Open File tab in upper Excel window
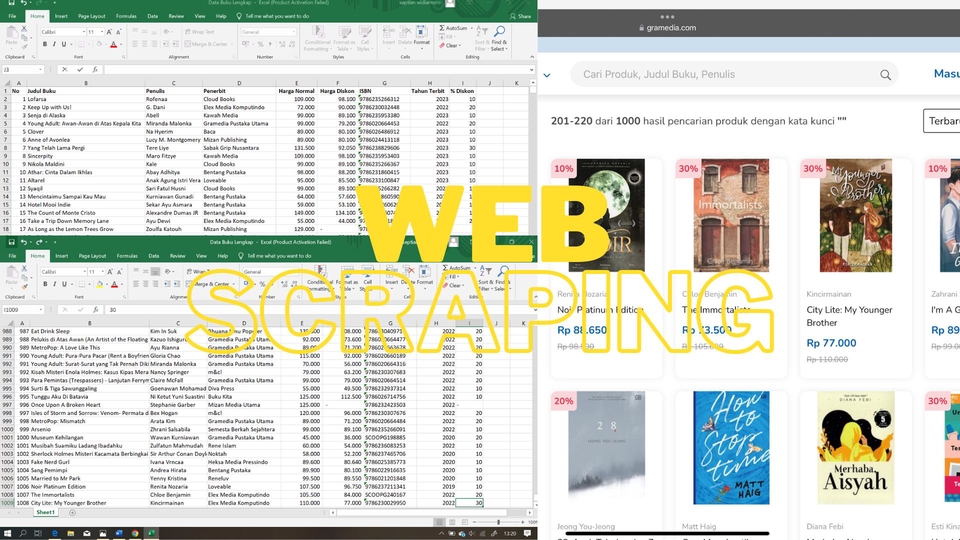Screen dimensions: 960x540 click(12, 16)
